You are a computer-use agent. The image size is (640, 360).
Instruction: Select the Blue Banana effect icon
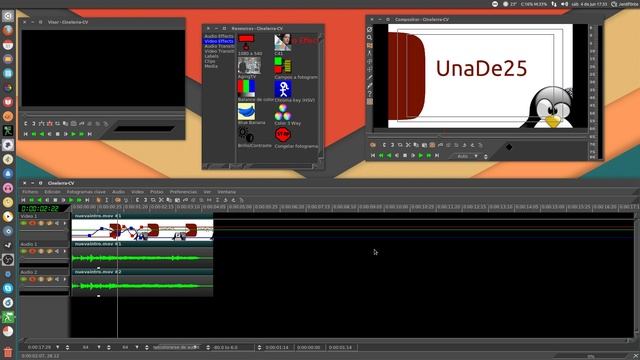(x=247, y=111)
